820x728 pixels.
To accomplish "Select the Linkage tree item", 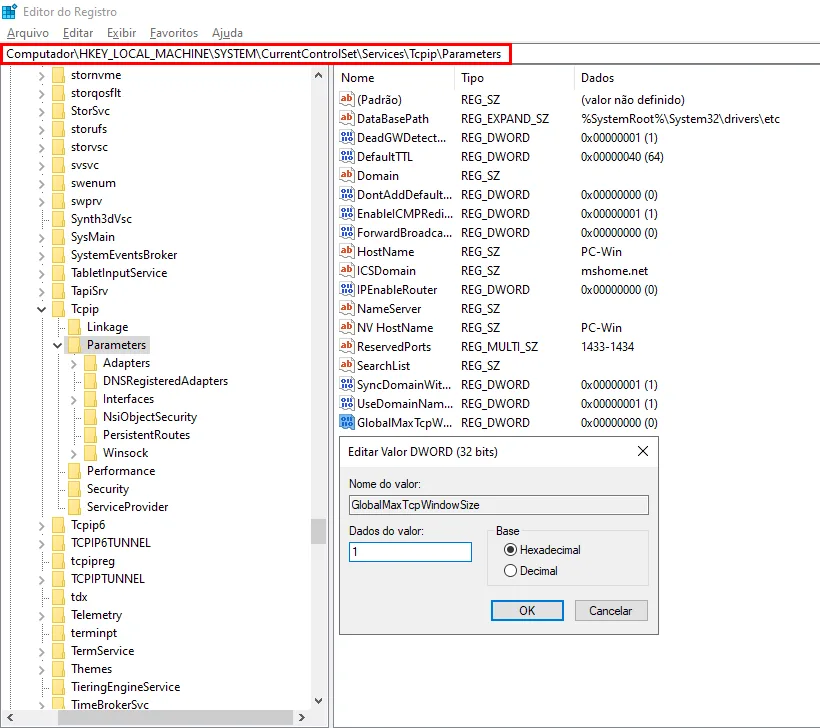I will (x=107, y=327).
